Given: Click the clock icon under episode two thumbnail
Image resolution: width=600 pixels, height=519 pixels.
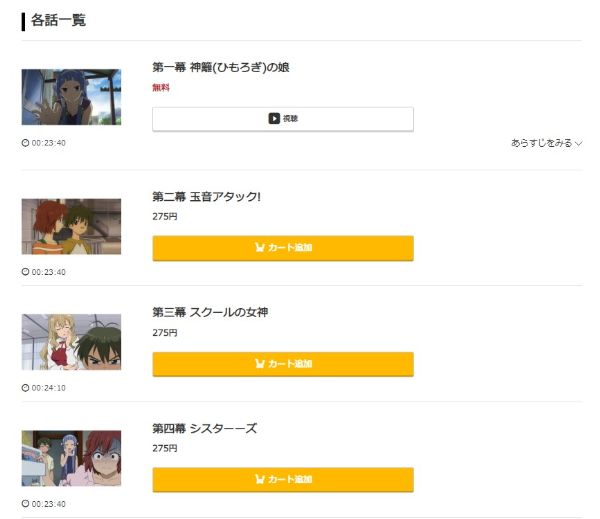Looking at the screenshot, I should (x=25, y=272).
